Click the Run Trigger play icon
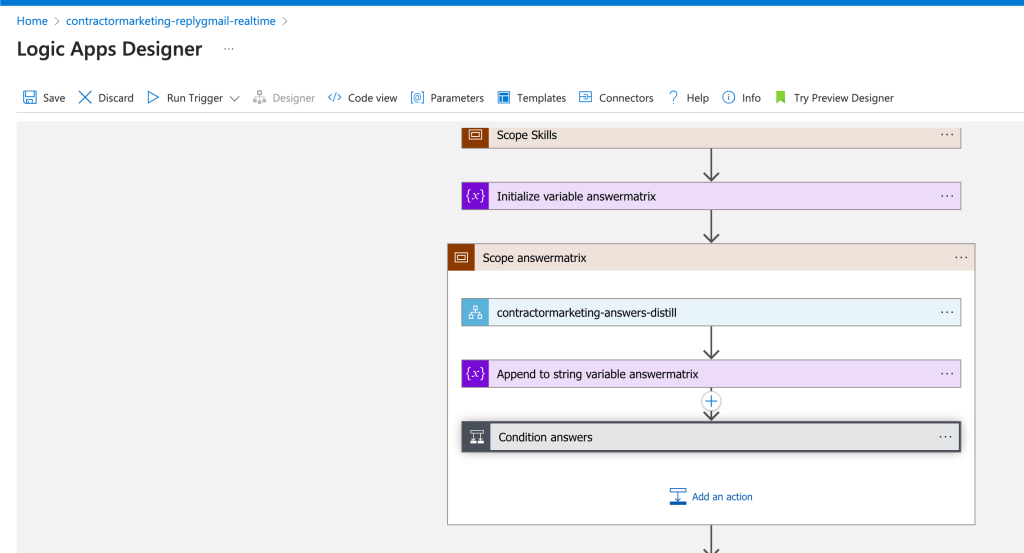 click(x=153, y=97)
